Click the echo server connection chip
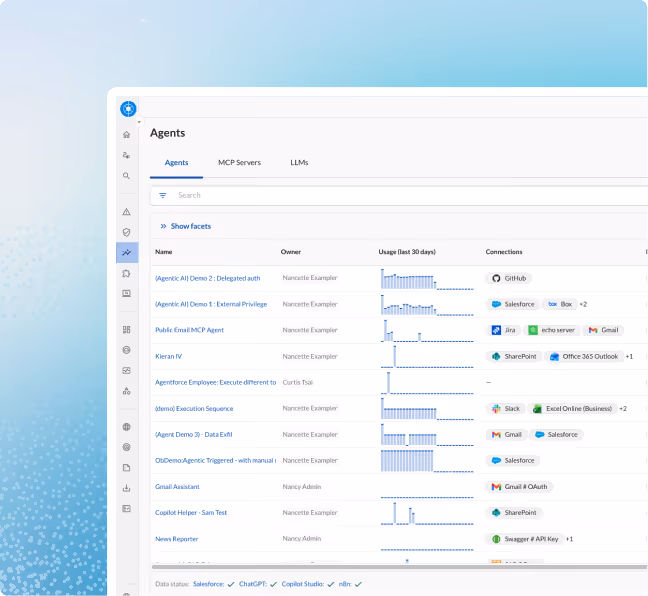648x596 pixels. [552, 330]
